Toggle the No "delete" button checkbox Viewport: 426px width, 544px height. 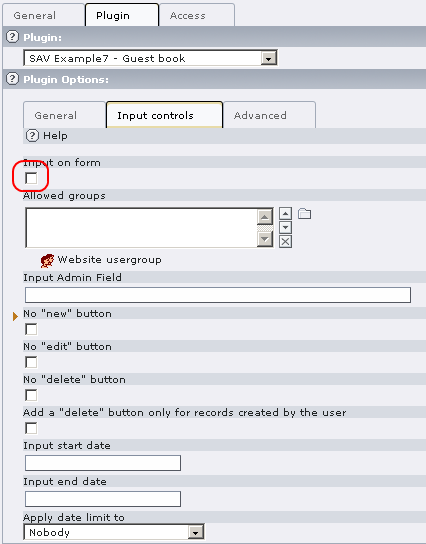click(31, 395)
